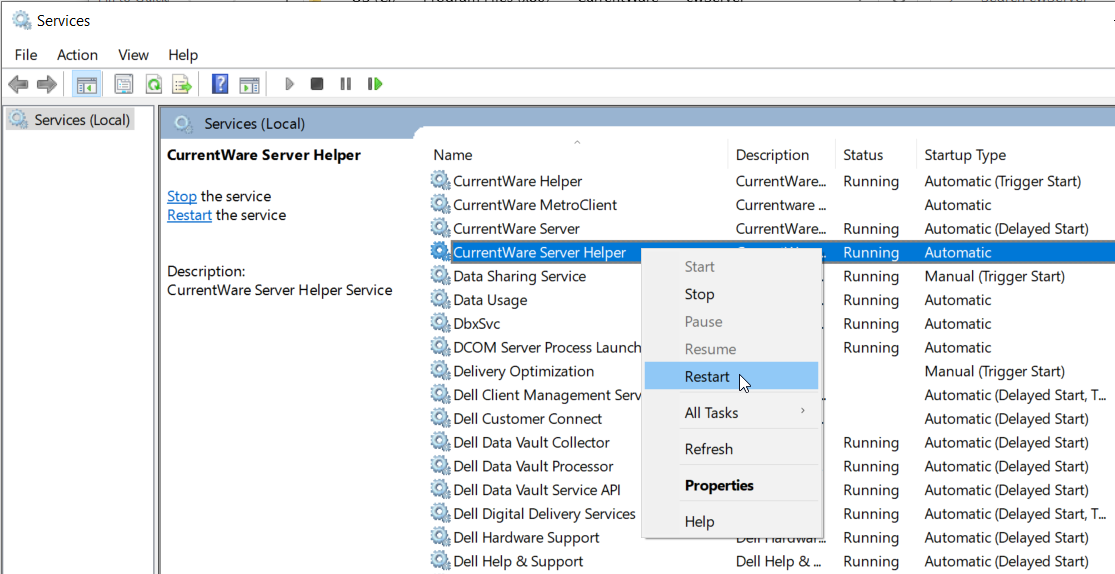Select the DbxSvc service name

(x=477, y=324)
